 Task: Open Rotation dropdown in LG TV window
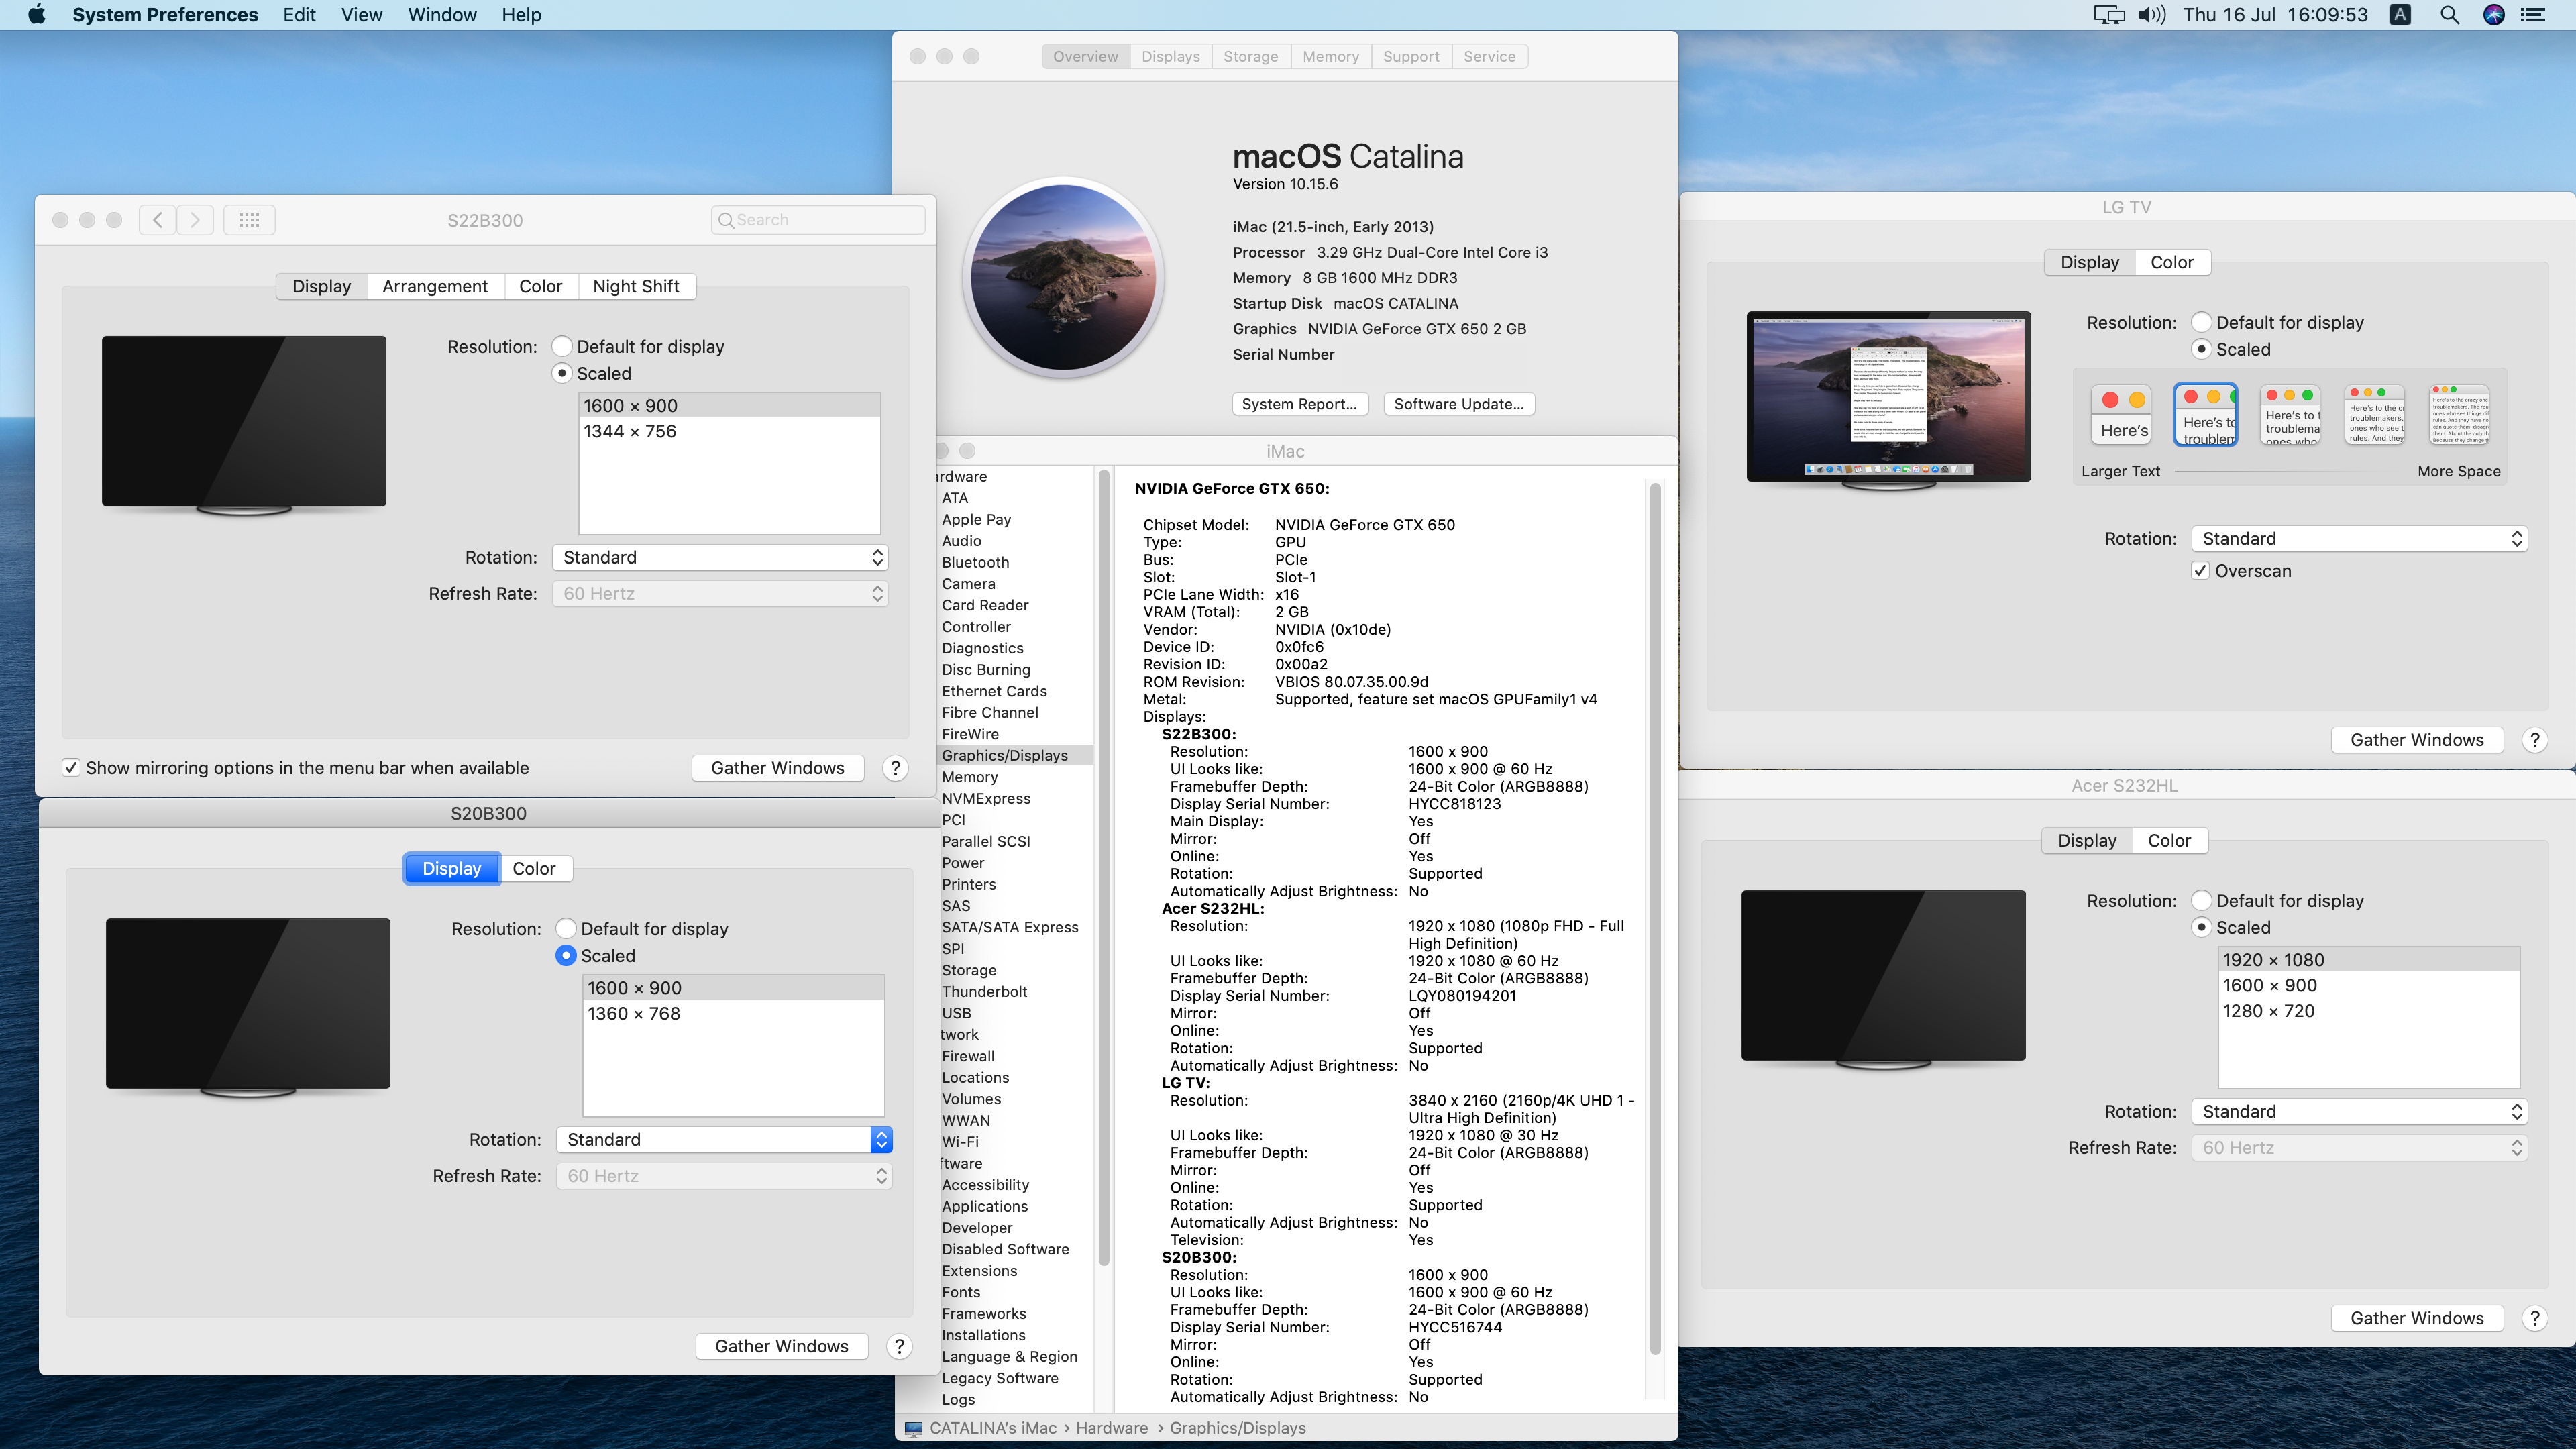2359,538
